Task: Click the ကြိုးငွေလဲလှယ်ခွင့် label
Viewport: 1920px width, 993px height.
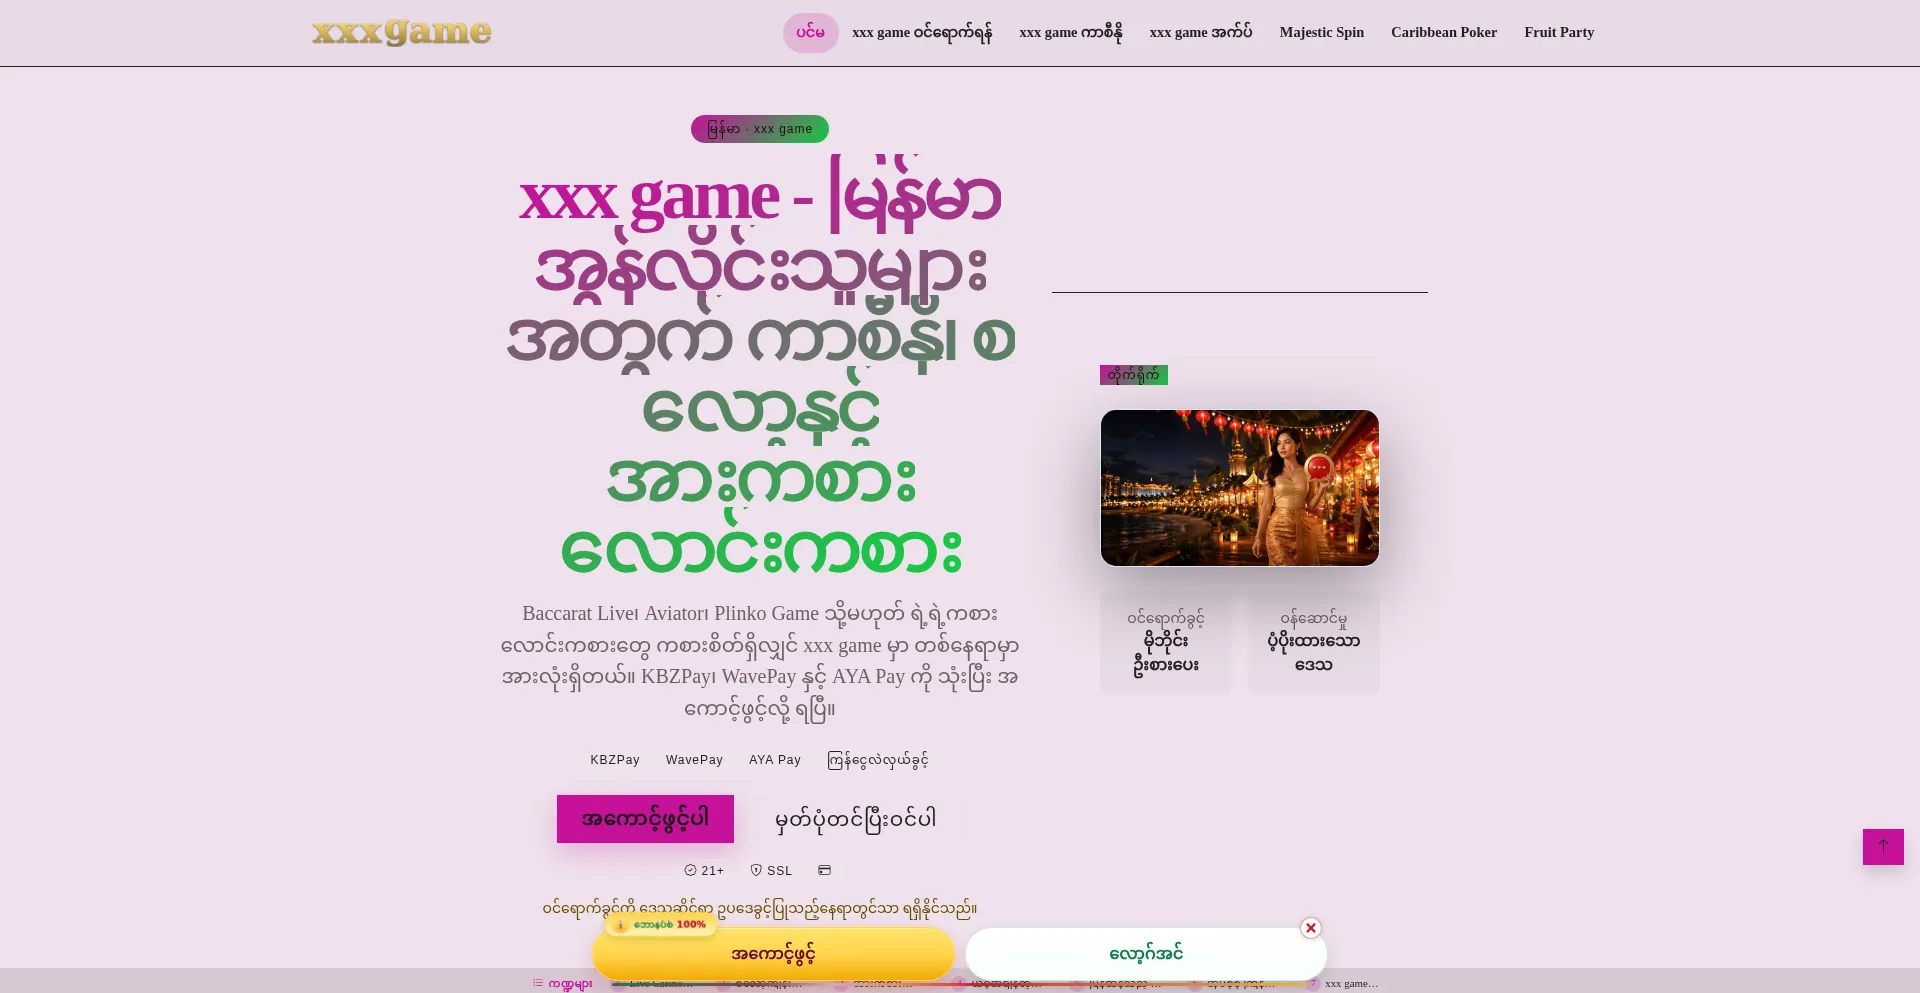Action: (878, 760)
